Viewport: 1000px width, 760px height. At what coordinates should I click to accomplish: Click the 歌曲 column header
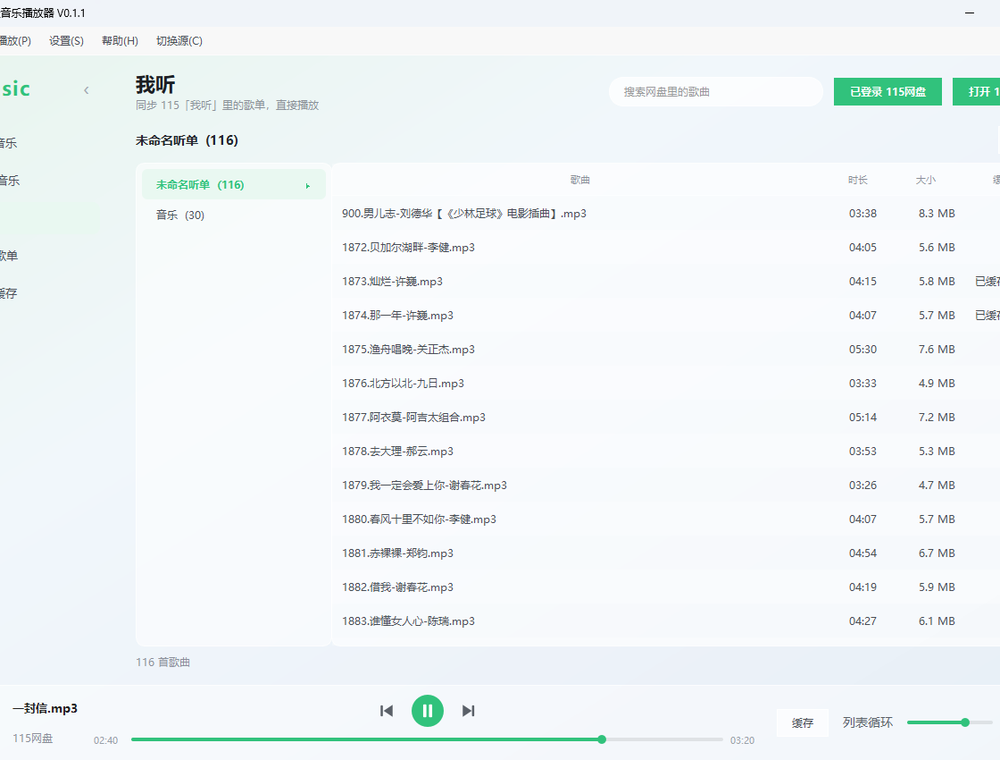click(x=580, y=180)
